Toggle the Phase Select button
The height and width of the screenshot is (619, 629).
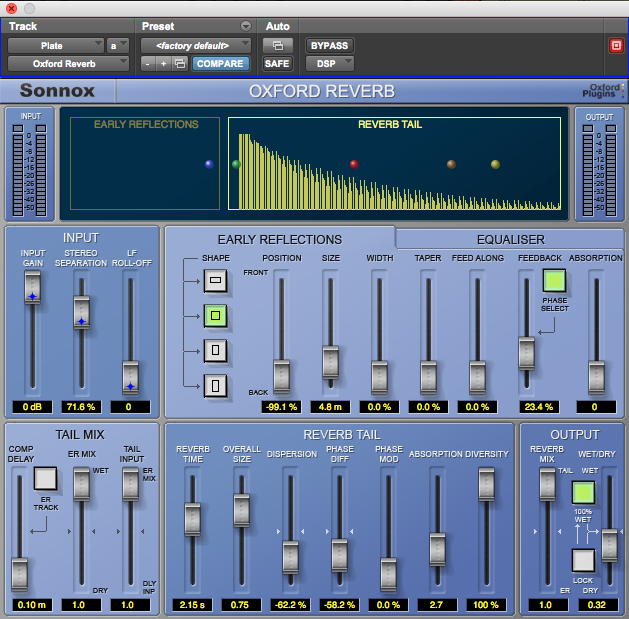[554, 280]
